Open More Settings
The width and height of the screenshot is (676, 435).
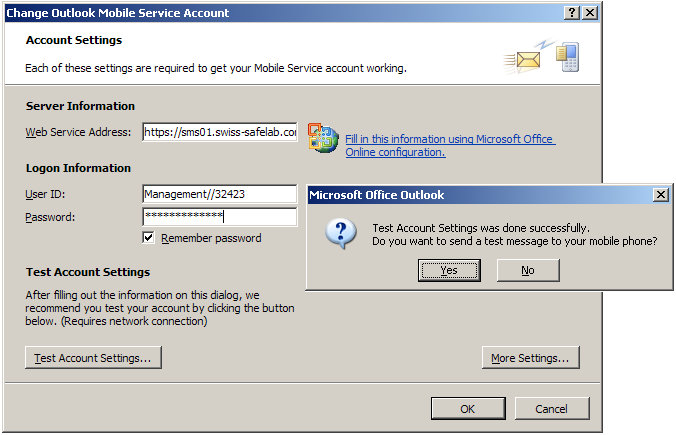[530, 358]
